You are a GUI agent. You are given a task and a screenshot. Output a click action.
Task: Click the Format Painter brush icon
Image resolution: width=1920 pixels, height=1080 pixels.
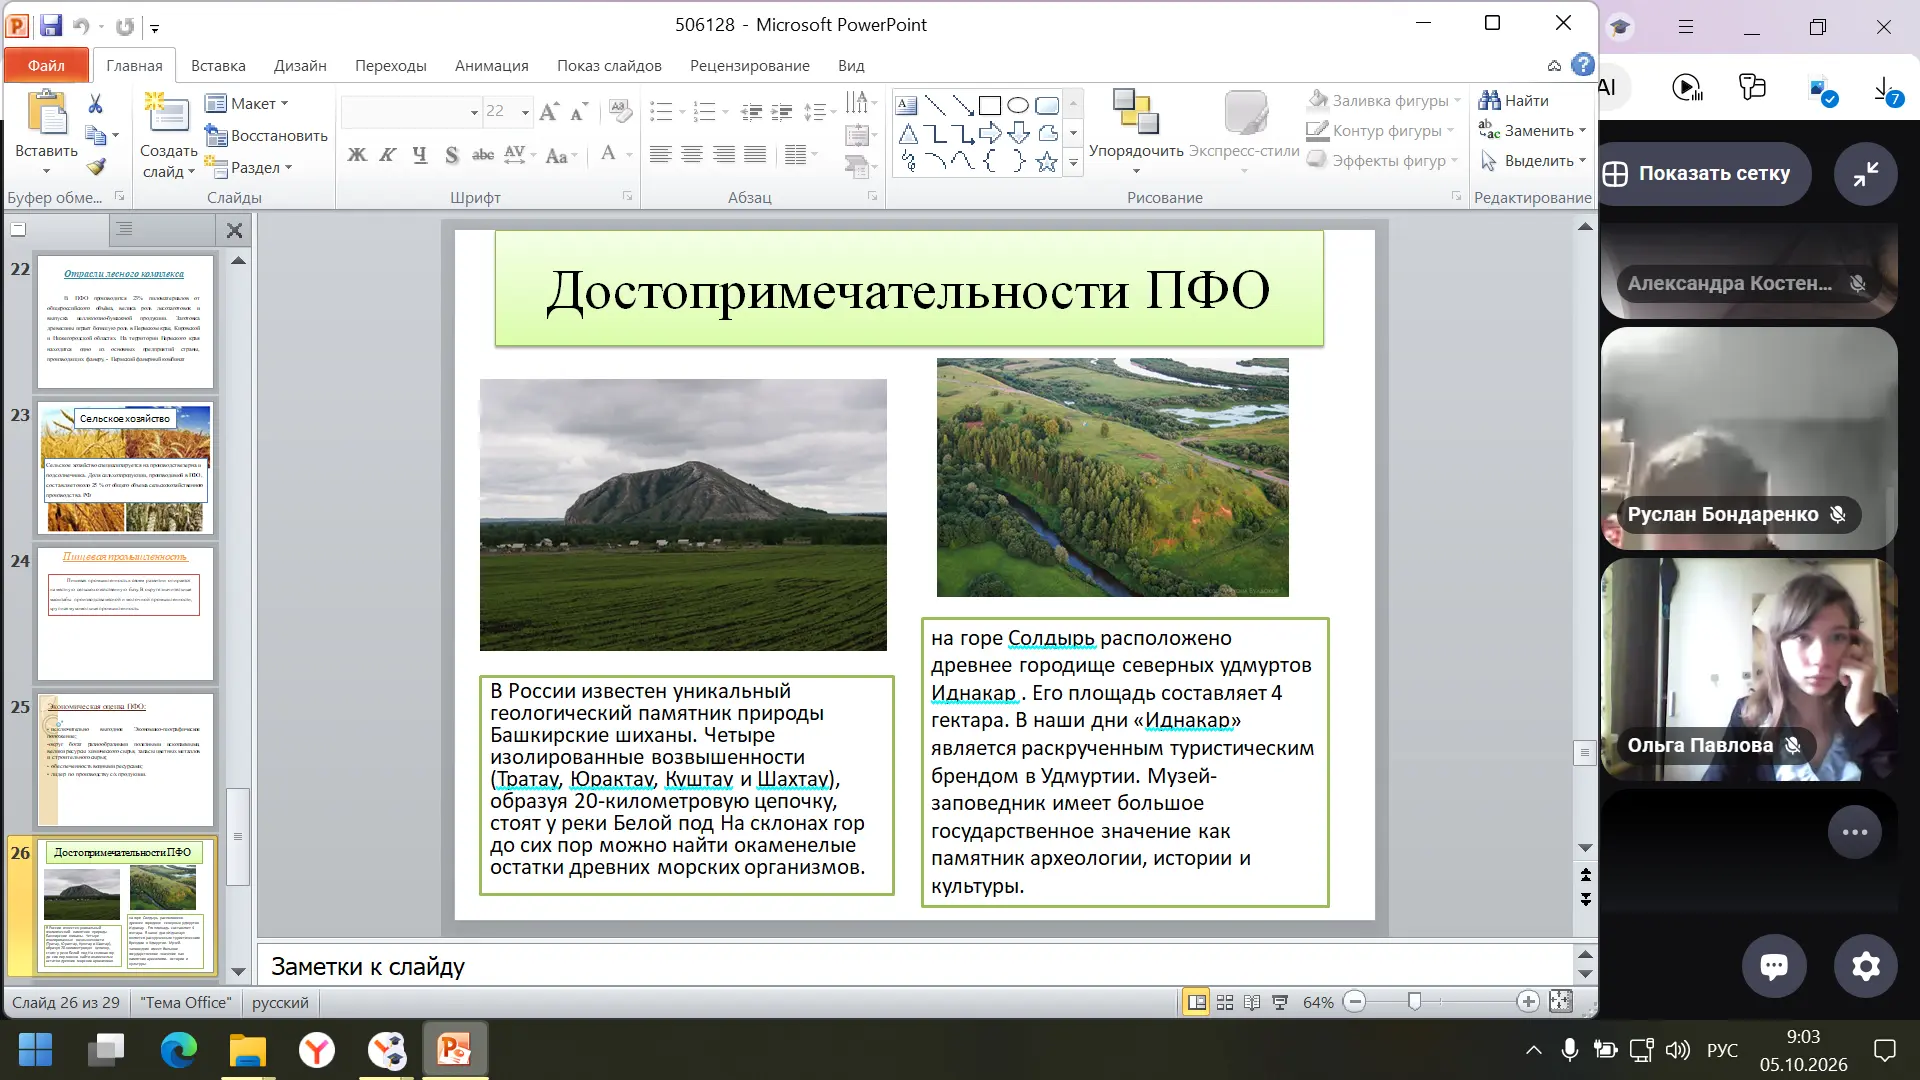(x=96, y=166)
